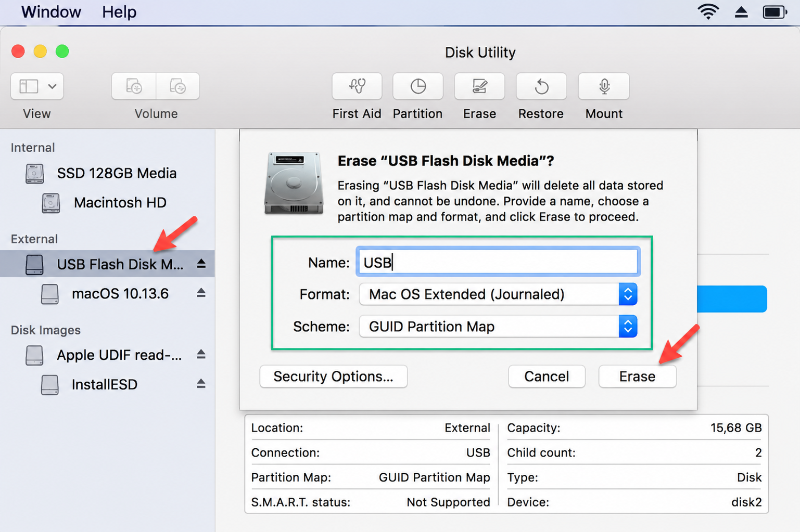
Task: Click the yellow minimize window button
Action: click(x=40, y=51)
